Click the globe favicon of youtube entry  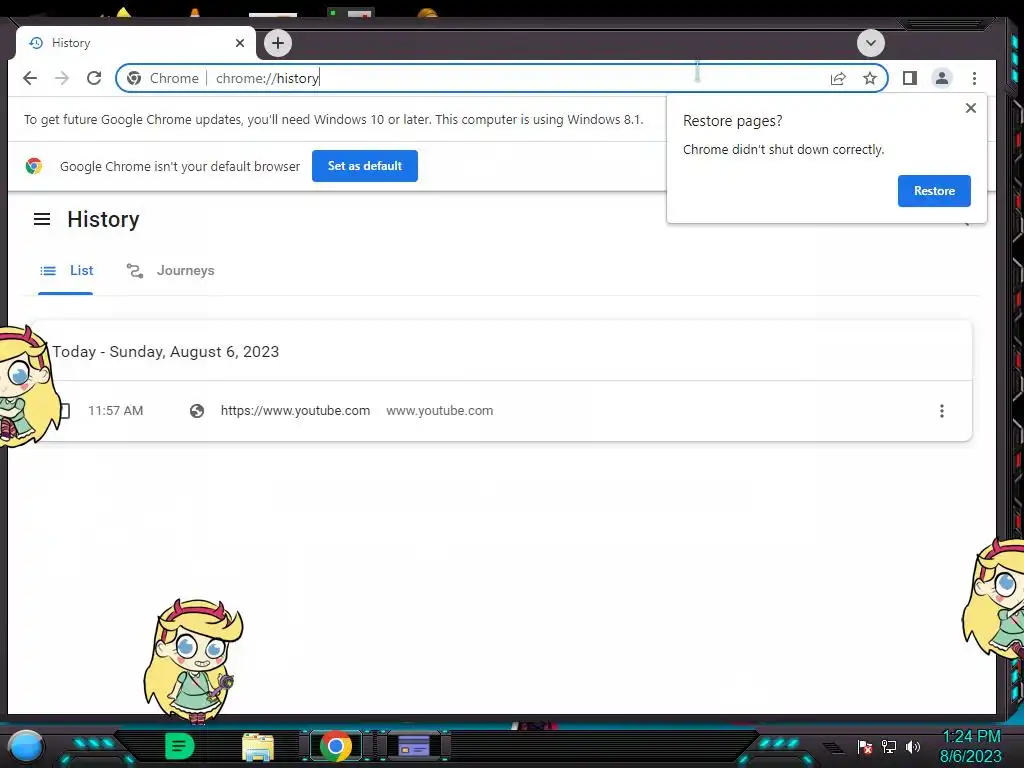point(197,411)
